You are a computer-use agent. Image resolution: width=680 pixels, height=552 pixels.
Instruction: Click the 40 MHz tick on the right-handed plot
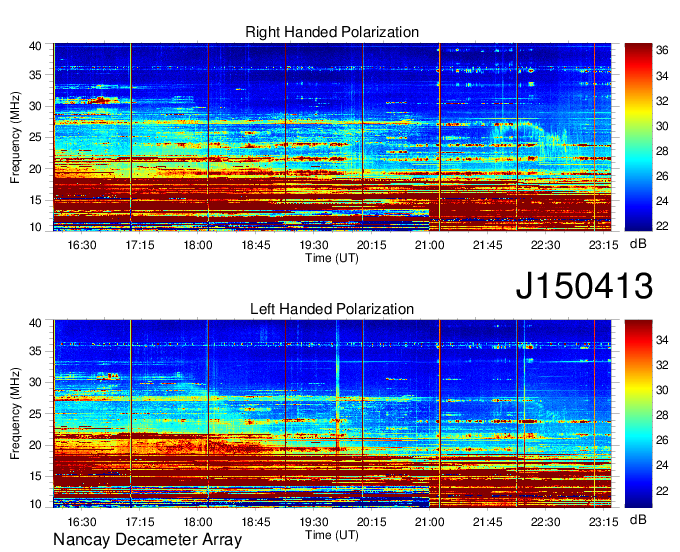(35, 46)
